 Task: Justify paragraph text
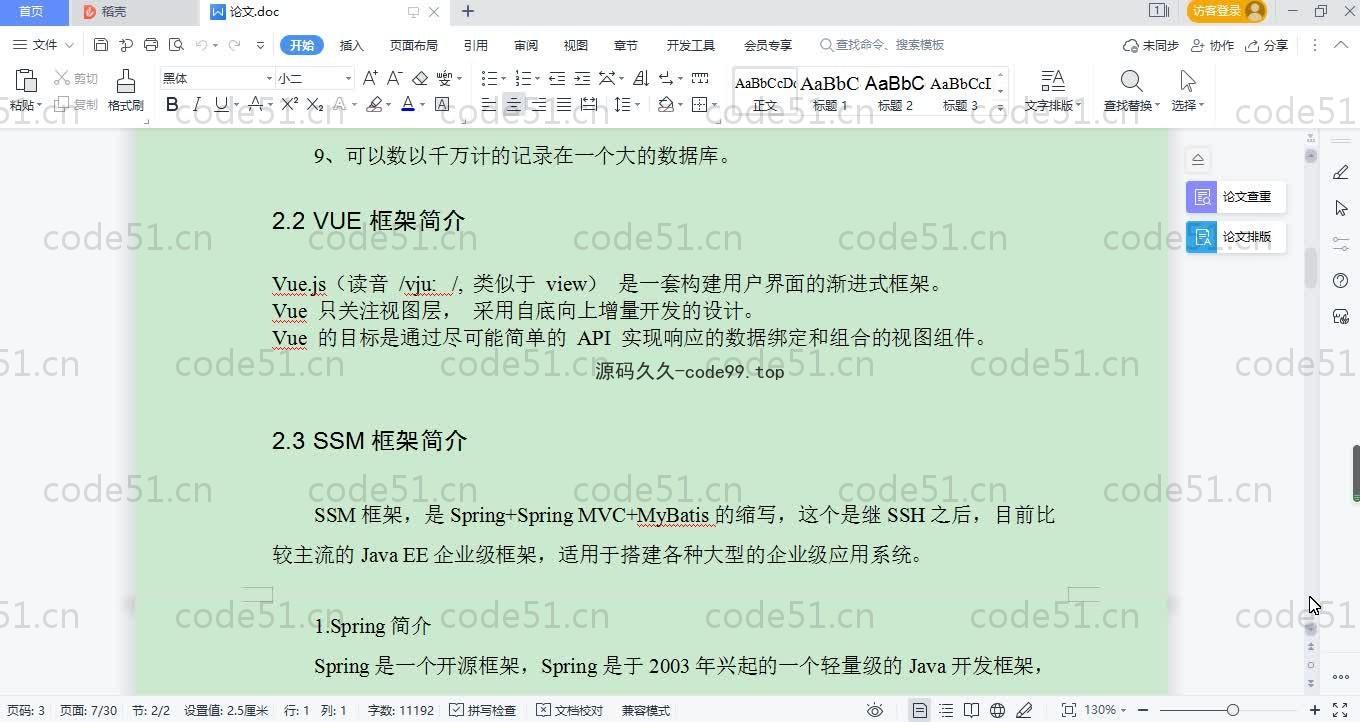(564, 104)
